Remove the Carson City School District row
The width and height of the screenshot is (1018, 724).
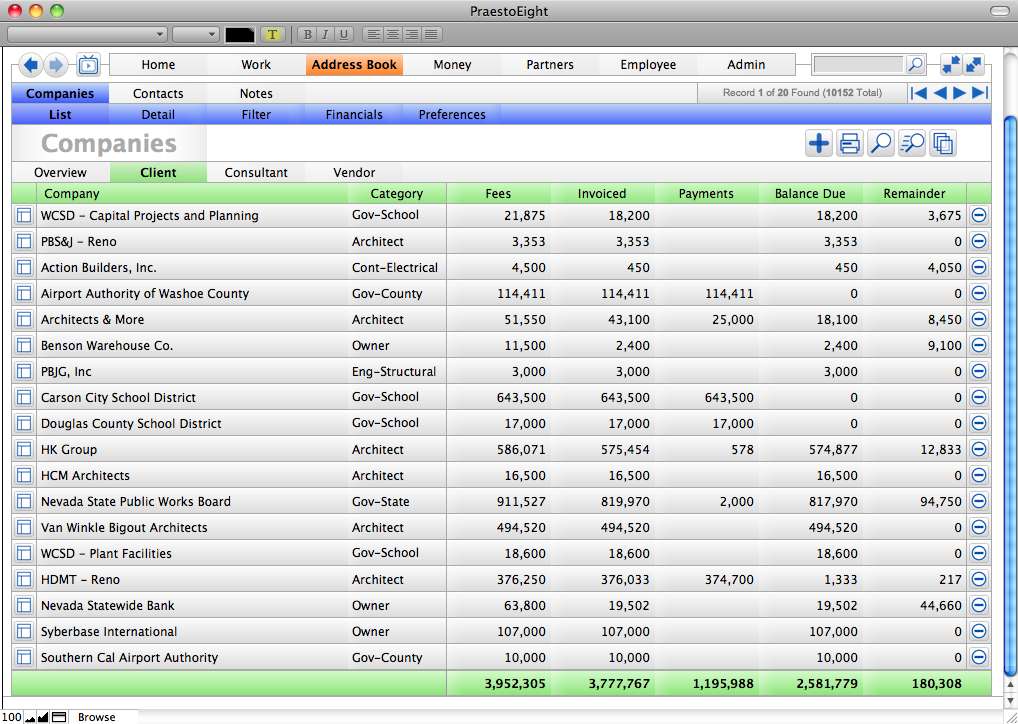coord(978,397)
